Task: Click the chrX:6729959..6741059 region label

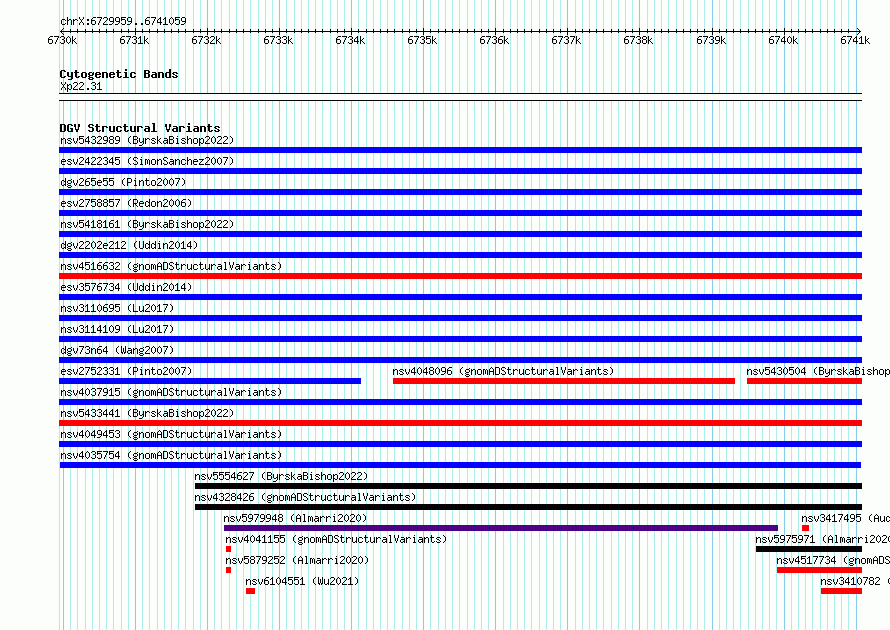Action: tap(123, 21)
